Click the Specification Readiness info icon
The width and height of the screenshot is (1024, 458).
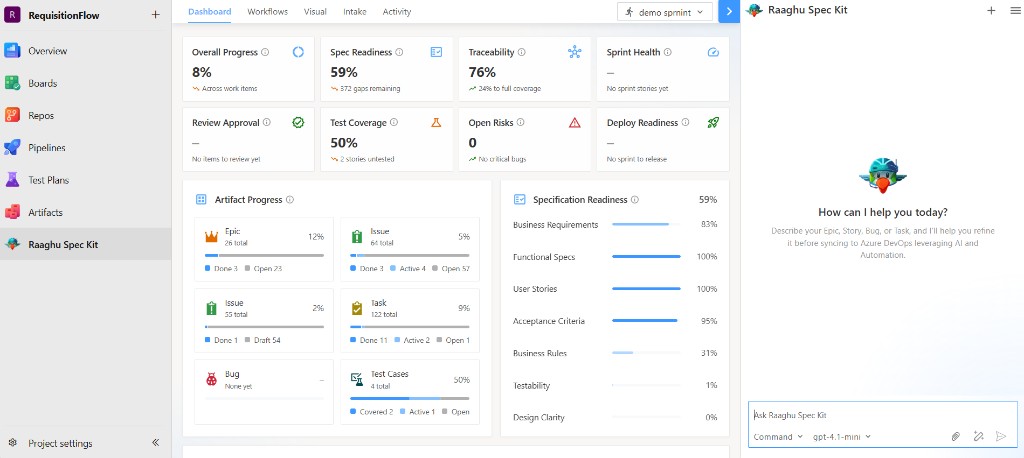(635, 200)
